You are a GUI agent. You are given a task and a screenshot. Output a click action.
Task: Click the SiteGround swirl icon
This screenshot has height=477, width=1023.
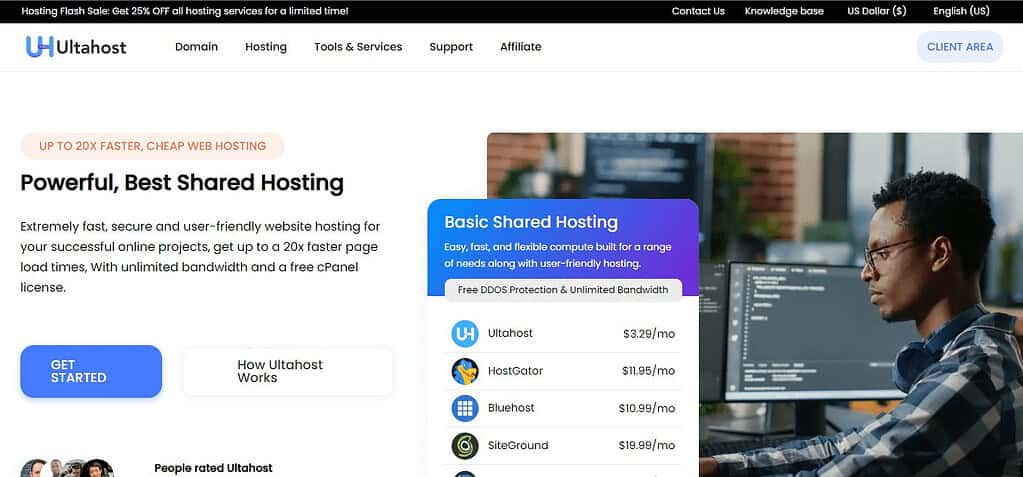coord(465,445)
